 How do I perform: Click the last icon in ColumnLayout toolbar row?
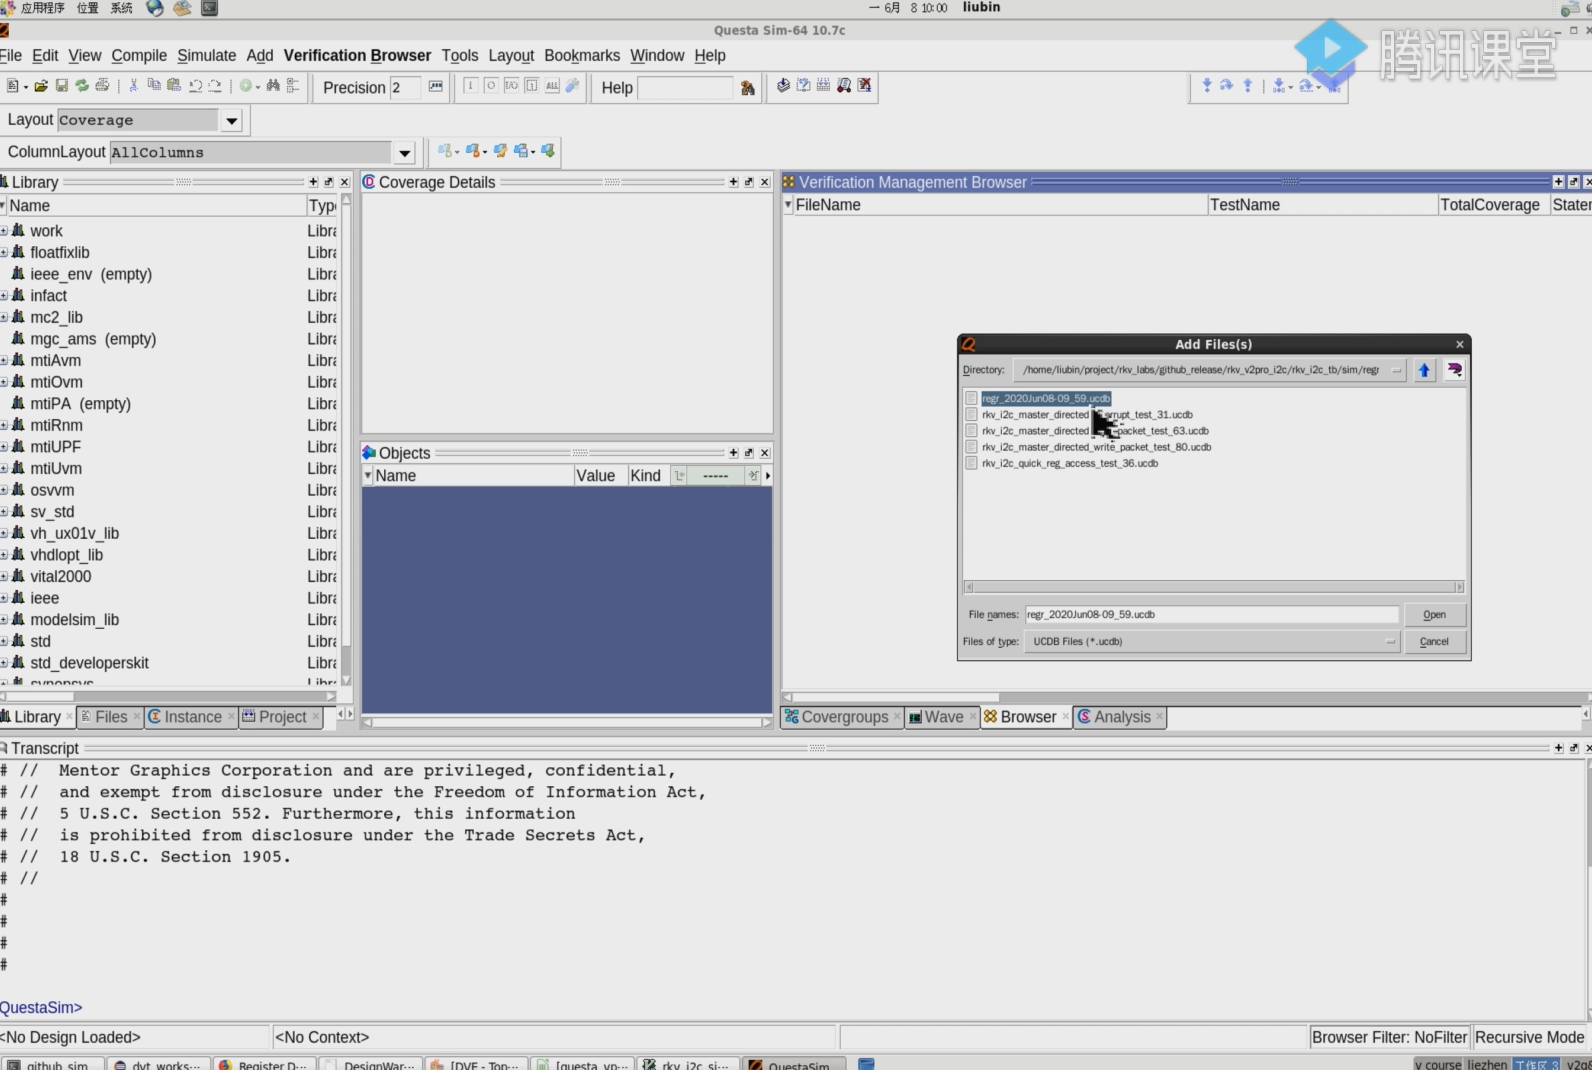click(x=548, y=151)
